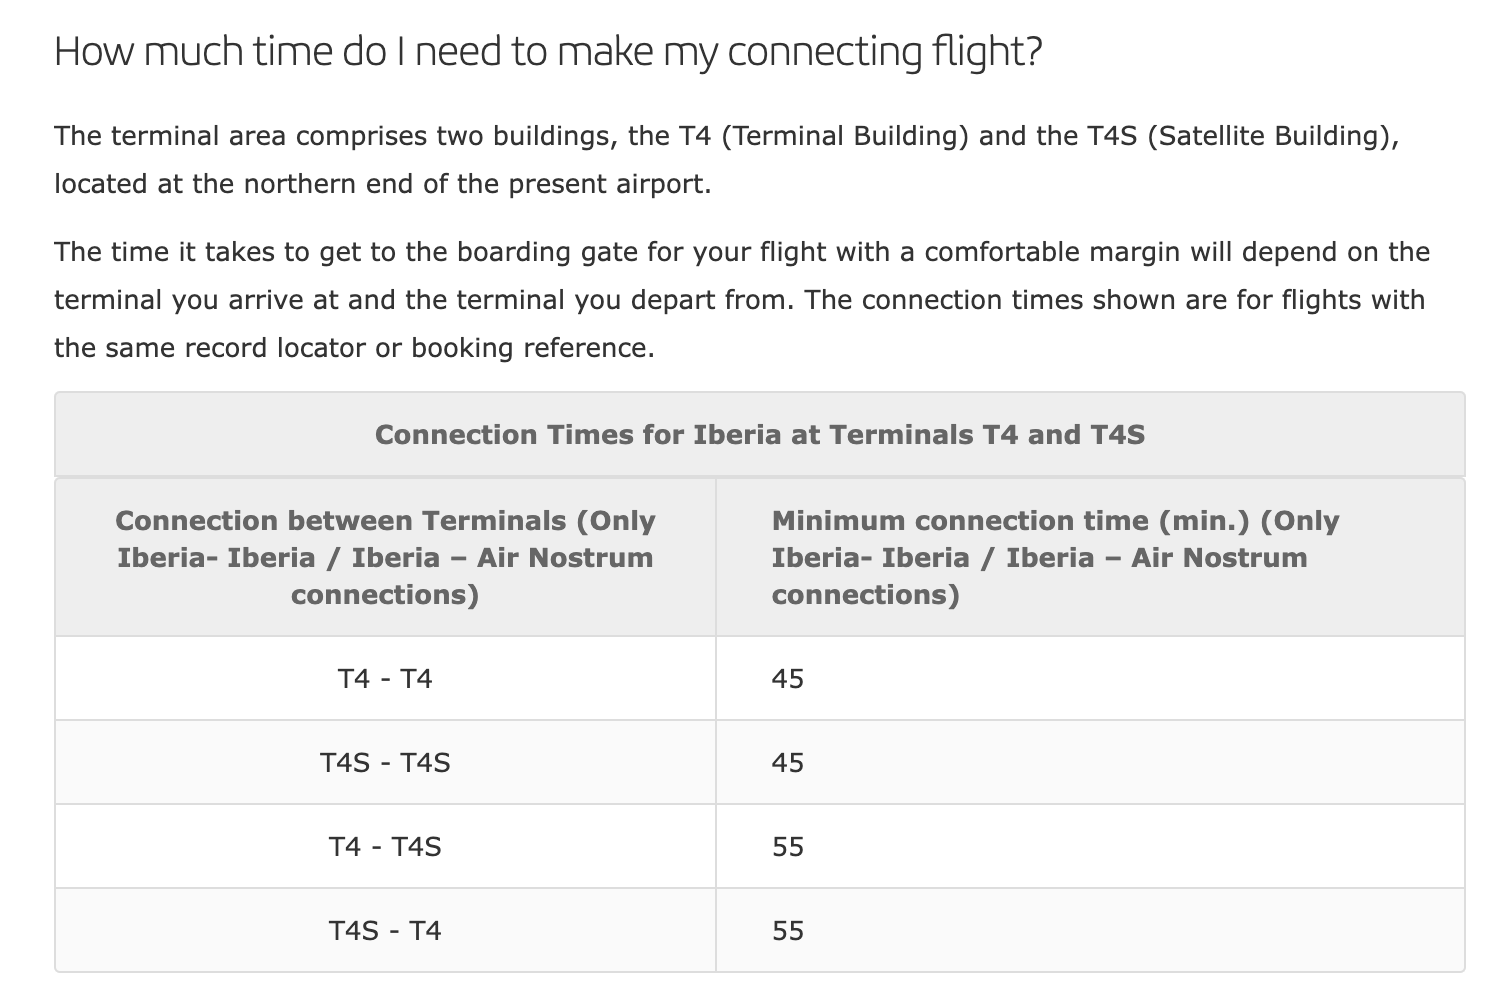
Task: Click the Connection between Terminals column header
Action: 385,557
